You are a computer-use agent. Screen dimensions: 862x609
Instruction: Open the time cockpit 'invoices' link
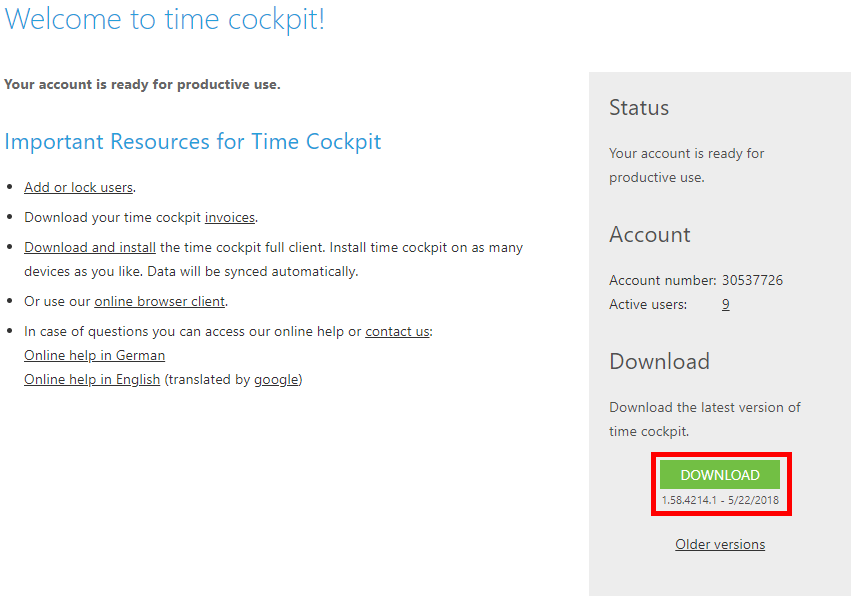(230, 218)
